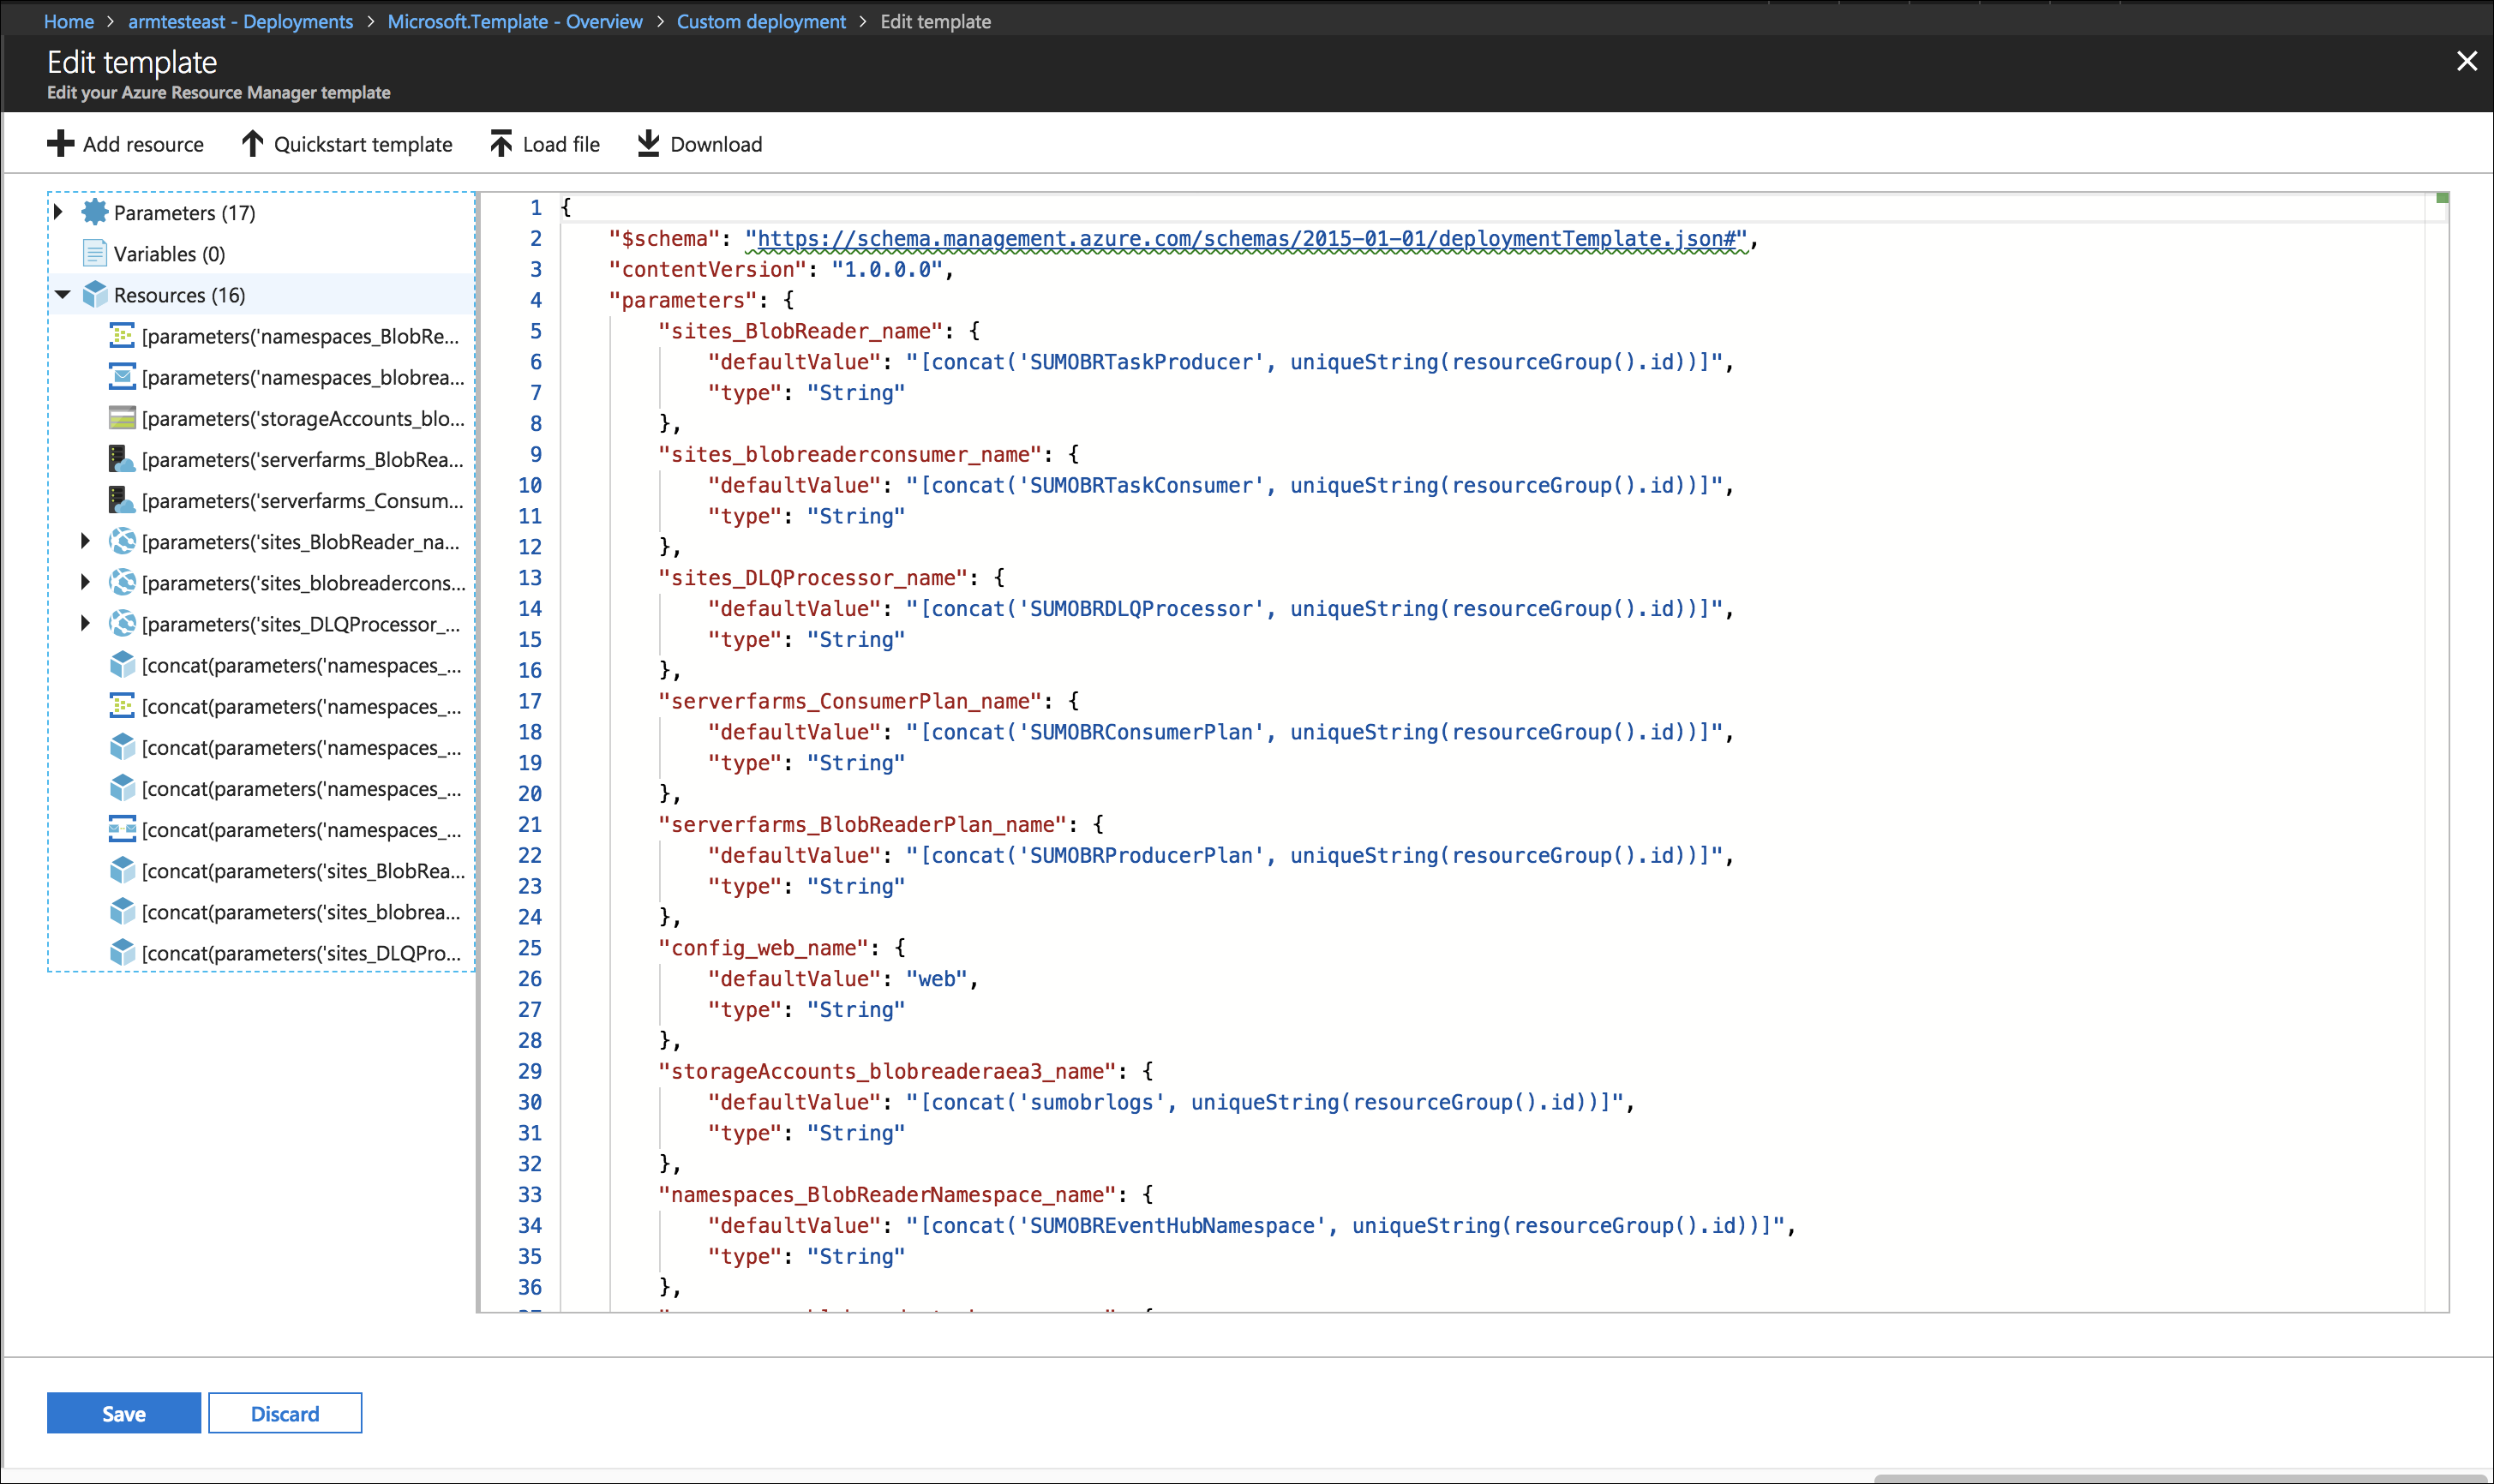This screenshot has width=2494, height=1484.
Task: Click the sites_DLQProcessor web app icon
Action: coord(122,624)
